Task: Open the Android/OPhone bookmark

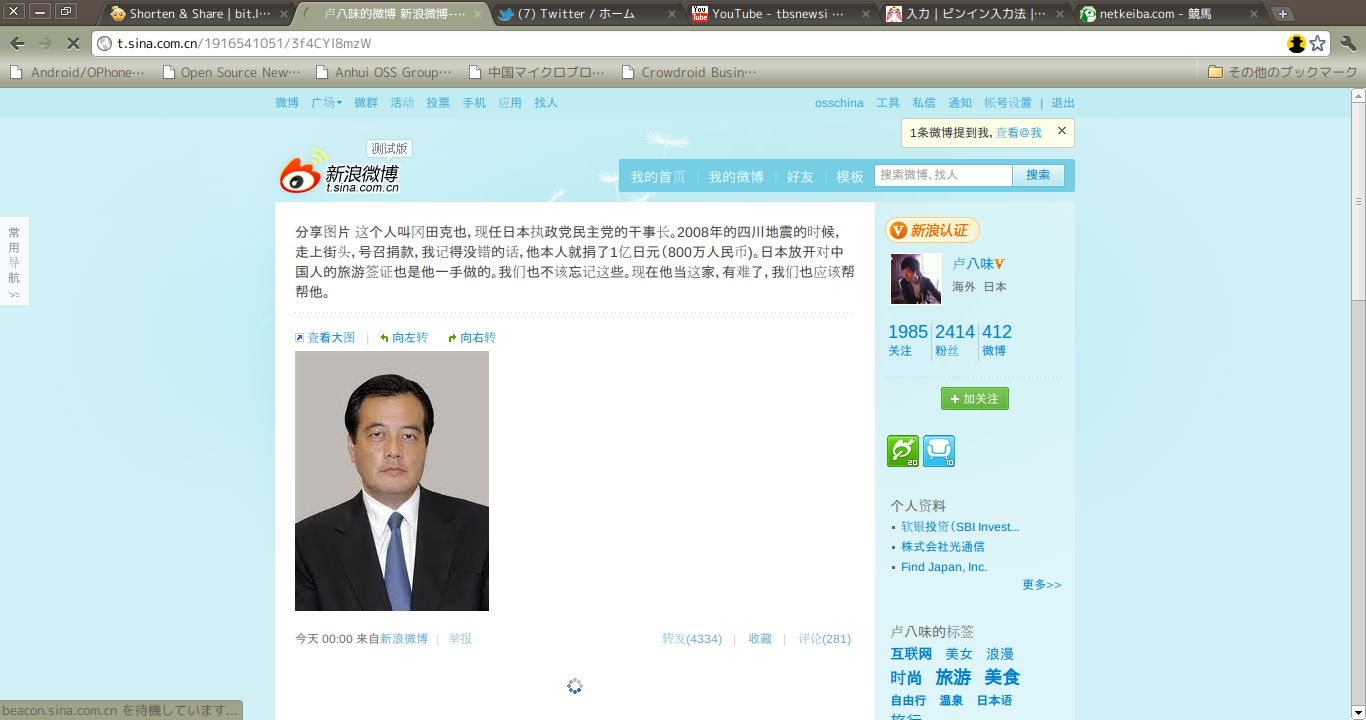Action: click(77, 72)
